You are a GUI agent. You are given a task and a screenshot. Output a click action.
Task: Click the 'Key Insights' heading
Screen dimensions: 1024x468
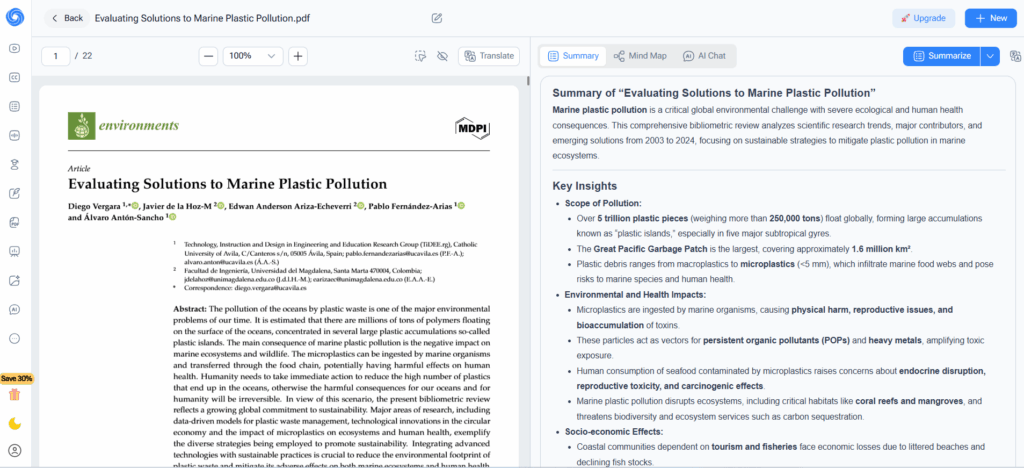click(584, 186)
